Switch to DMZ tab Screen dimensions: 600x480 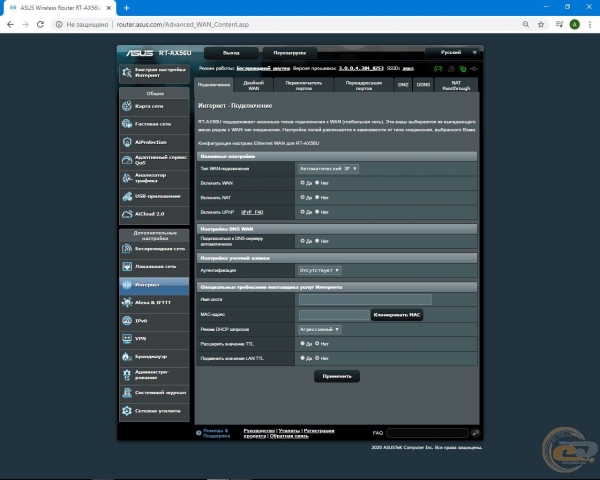pyautogui.click(x=403, y=85)
